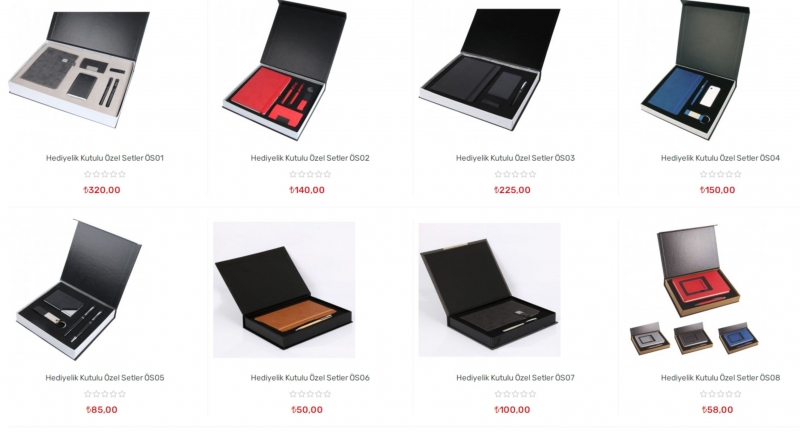
Task: Click the Hediyelik Kutulu Özel Setler ÖS01 title
Action: 105,158
